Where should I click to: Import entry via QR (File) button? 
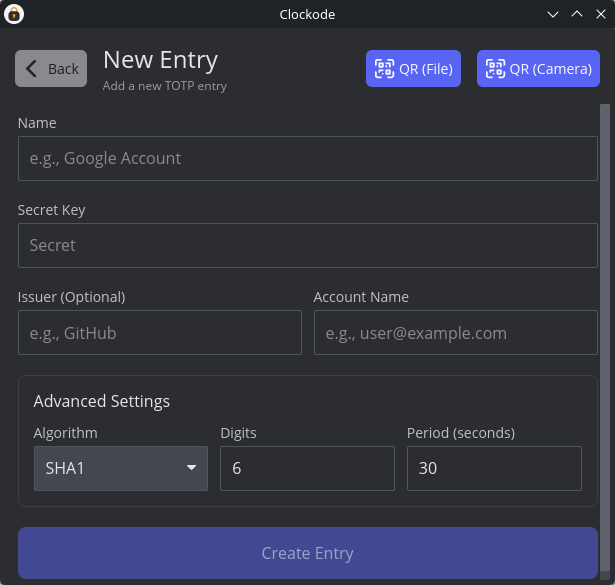pyautogui.click(x=413, y=69)
